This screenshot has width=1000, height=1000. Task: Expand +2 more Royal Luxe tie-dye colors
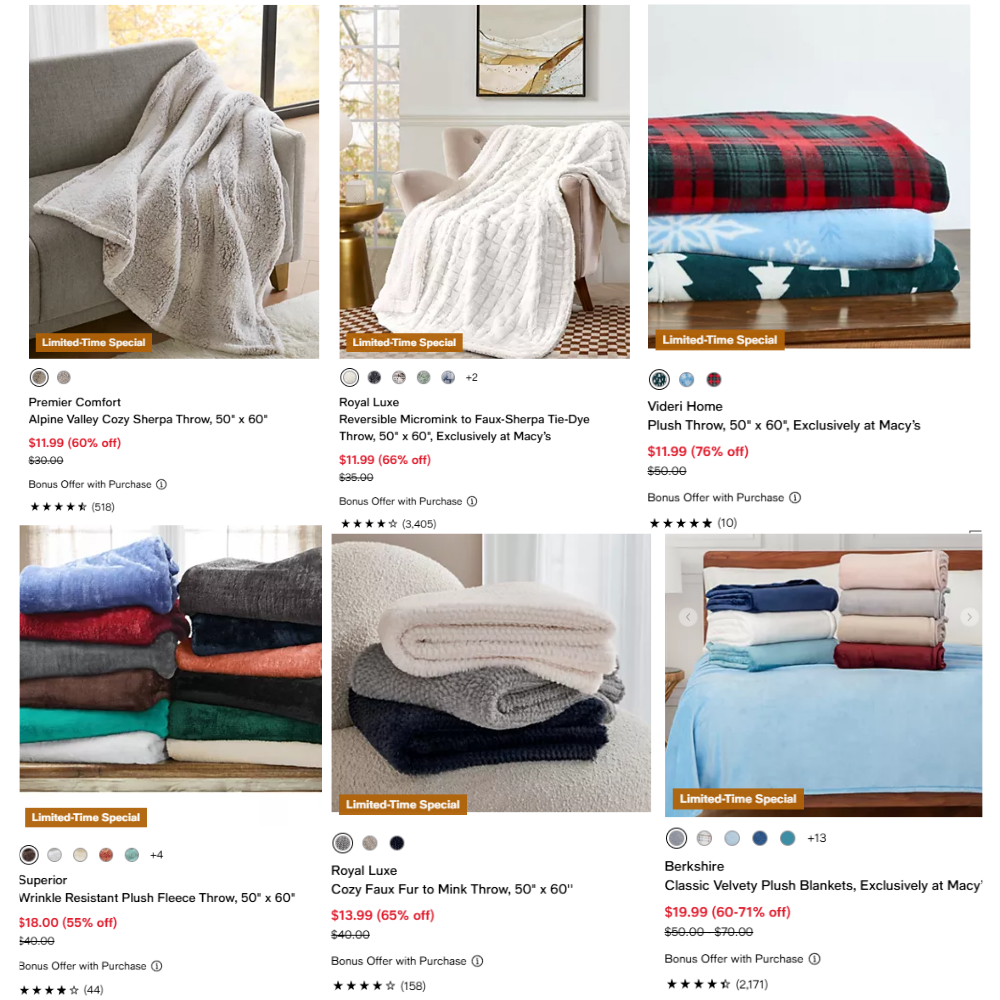click(x=471, y=378)
